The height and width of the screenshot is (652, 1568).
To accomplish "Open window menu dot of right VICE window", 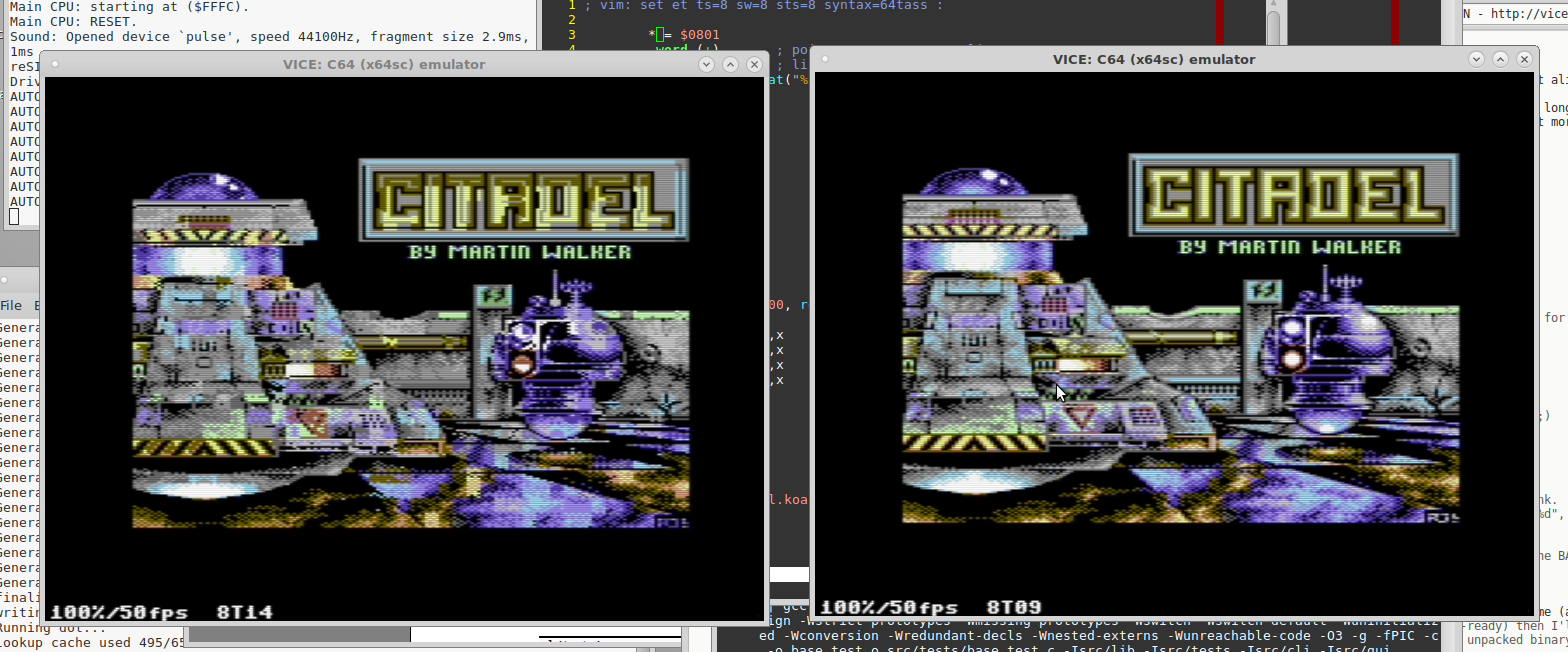I will pyautogui.click(x=824, y=59).
